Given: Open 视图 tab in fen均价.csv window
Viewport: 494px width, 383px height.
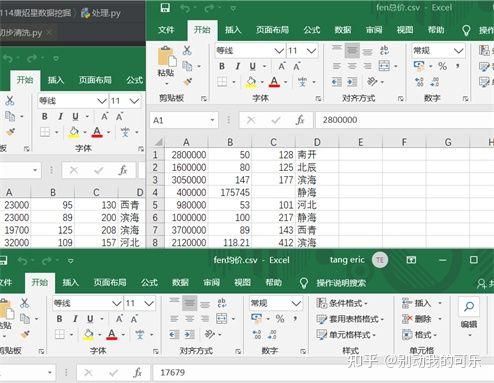Looking at the screenshot, I should [242, 283].
